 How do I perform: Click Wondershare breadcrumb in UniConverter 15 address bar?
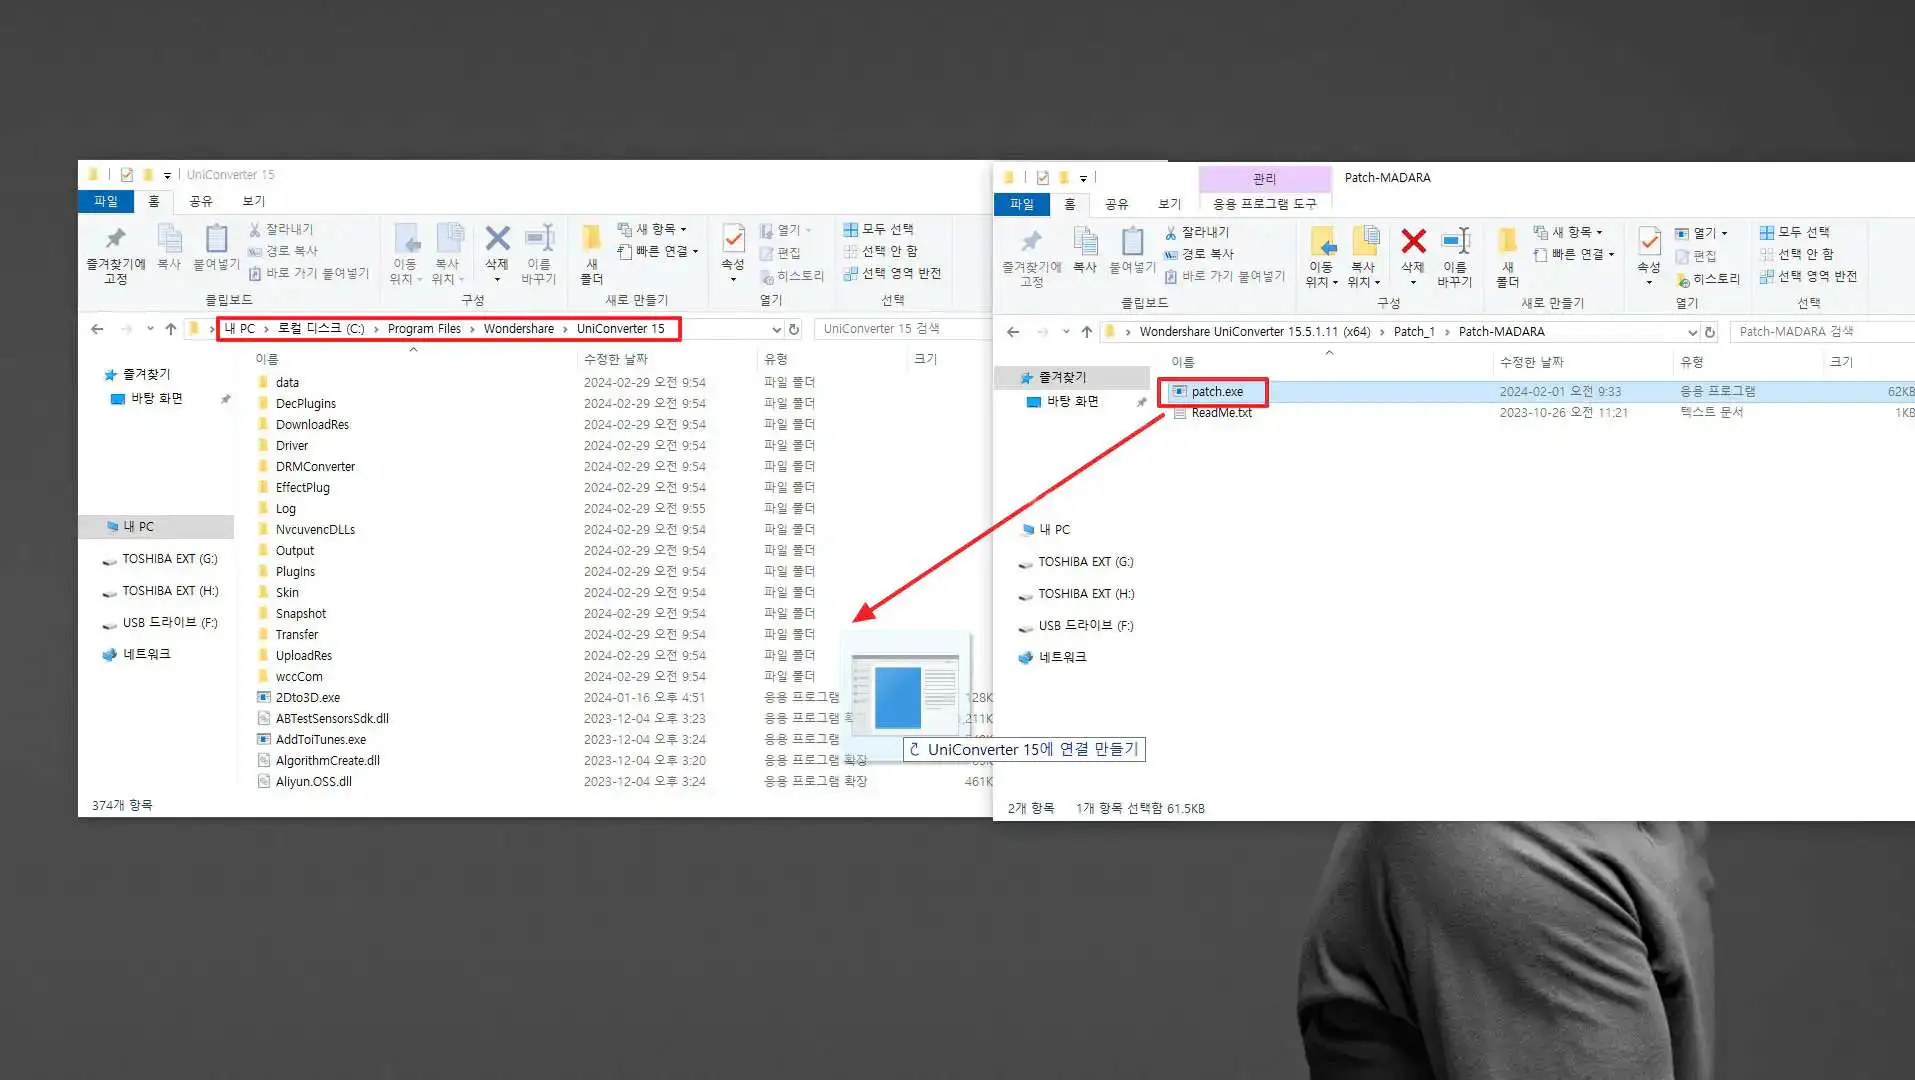tap(518, 329)
